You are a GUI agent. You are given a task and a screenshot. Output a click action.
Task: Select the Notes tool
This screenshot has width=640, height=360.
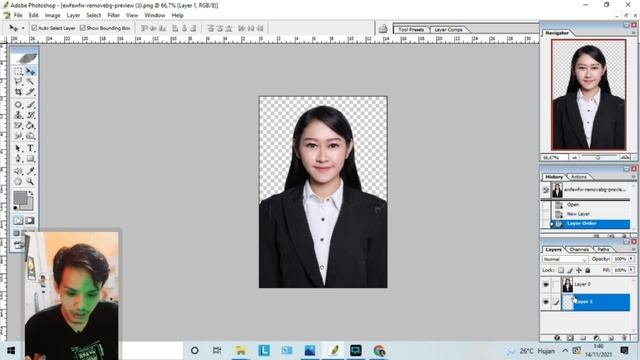click(18, 171)
